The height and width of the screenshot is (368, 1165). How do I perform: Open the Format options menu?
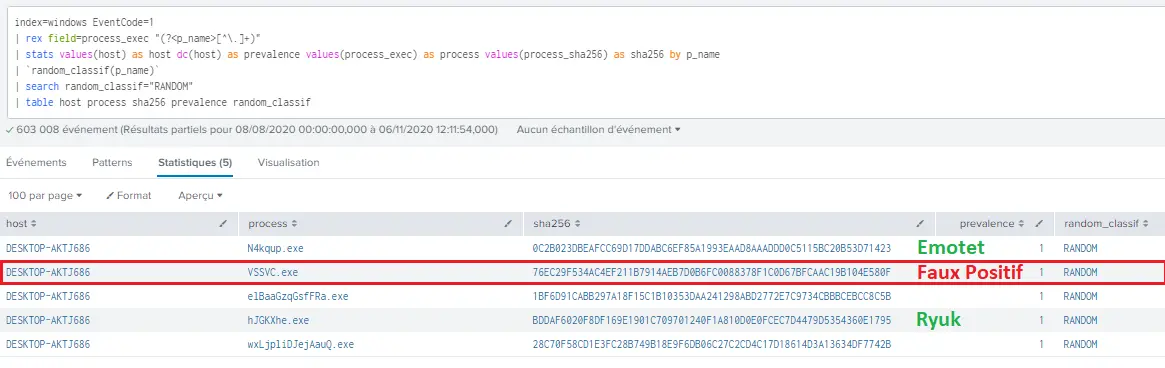(x=129, y=196)
